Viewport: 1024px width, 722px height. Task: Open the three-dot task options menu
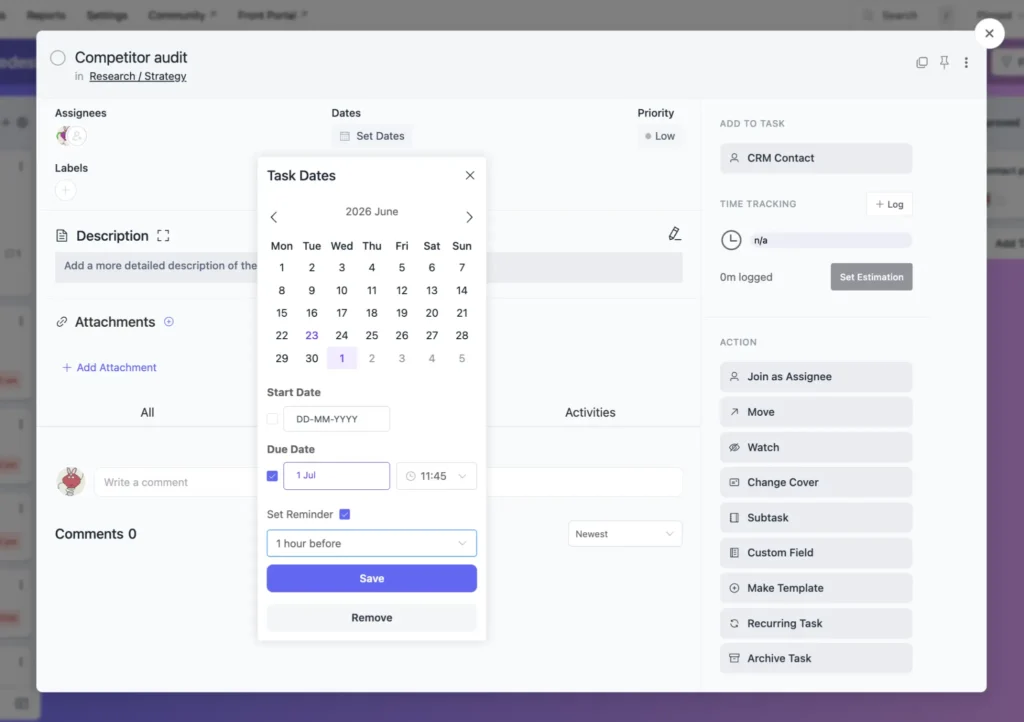[966, 63]
